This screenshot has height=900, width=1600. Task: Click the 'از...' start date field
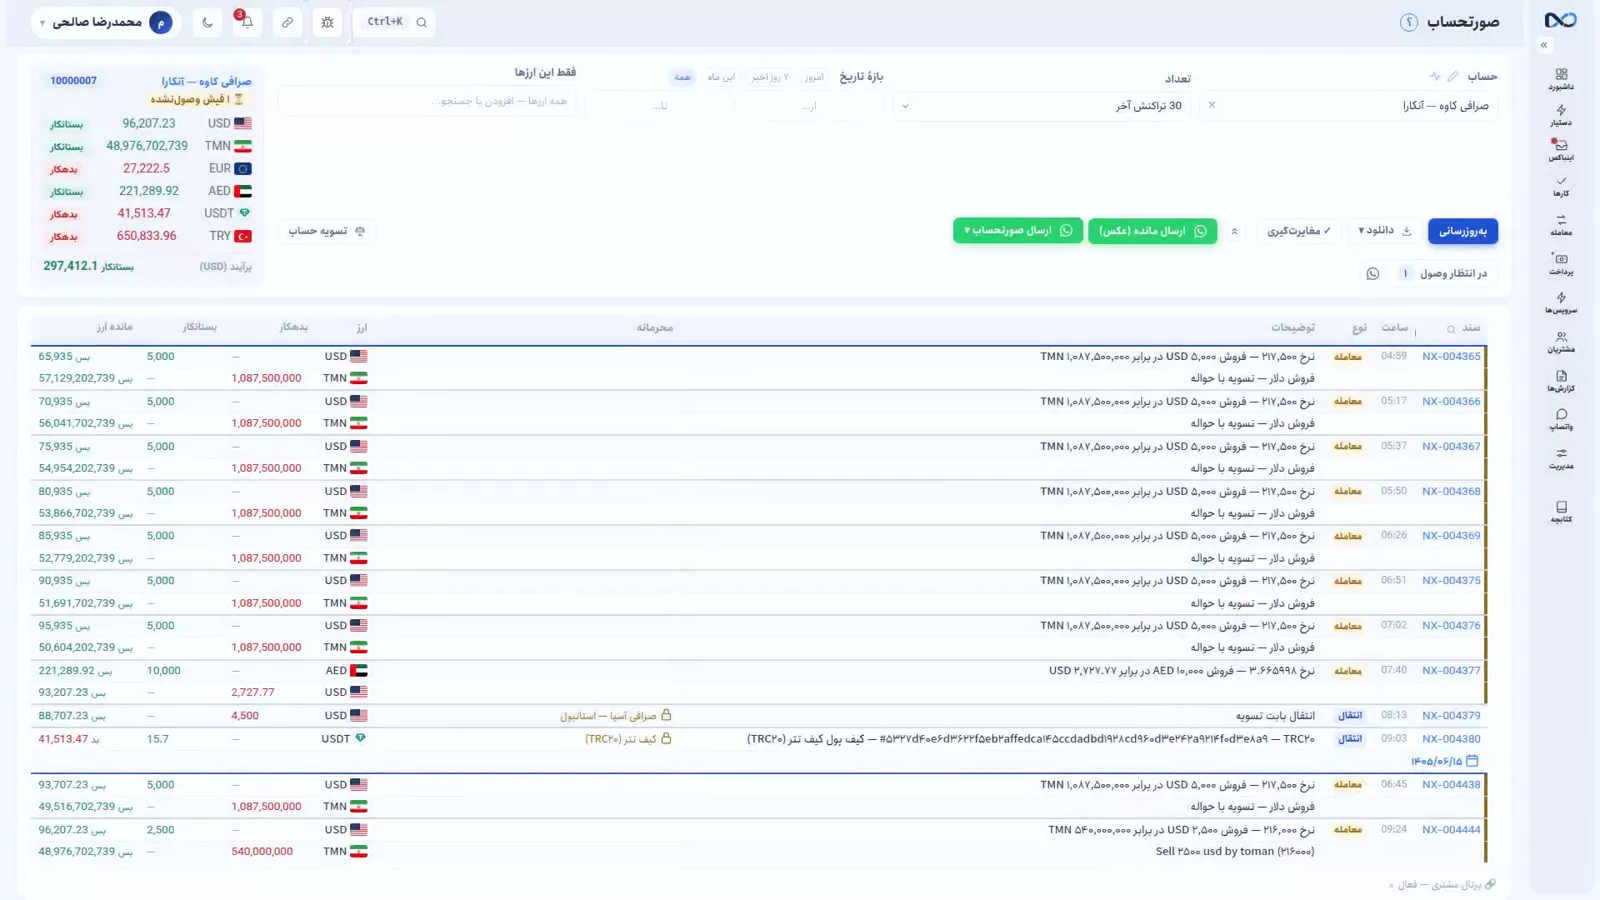tap(808, 106)
